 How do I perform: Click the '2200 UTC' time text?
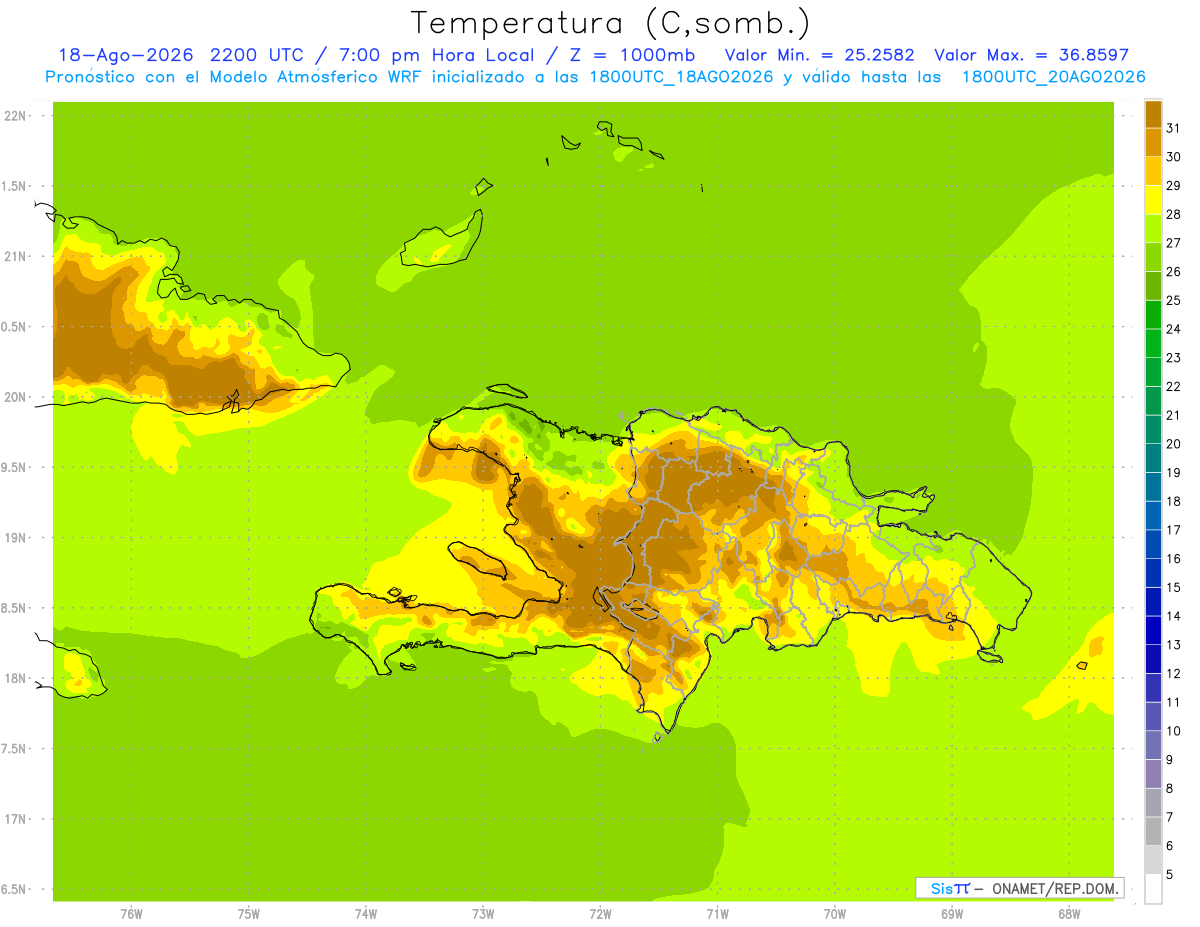[x=259, y=55]
